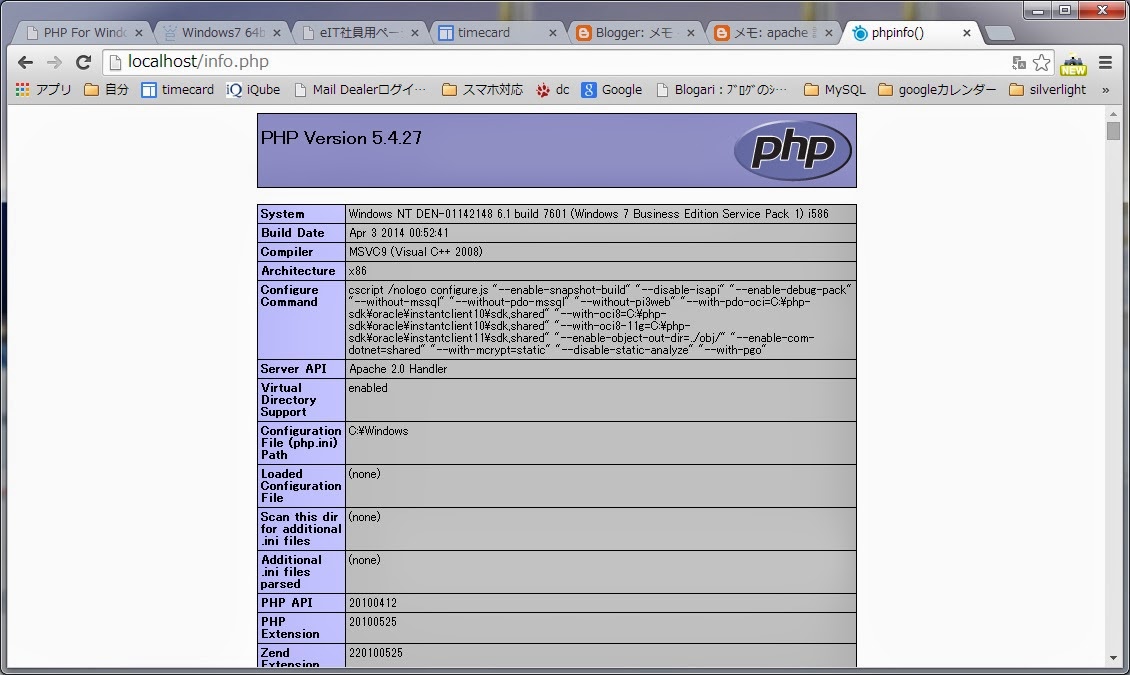Show more bookmarks with the » chevron
Image resolution: width=1130 pixels, height=675 pixels.
click(1105, 90)
